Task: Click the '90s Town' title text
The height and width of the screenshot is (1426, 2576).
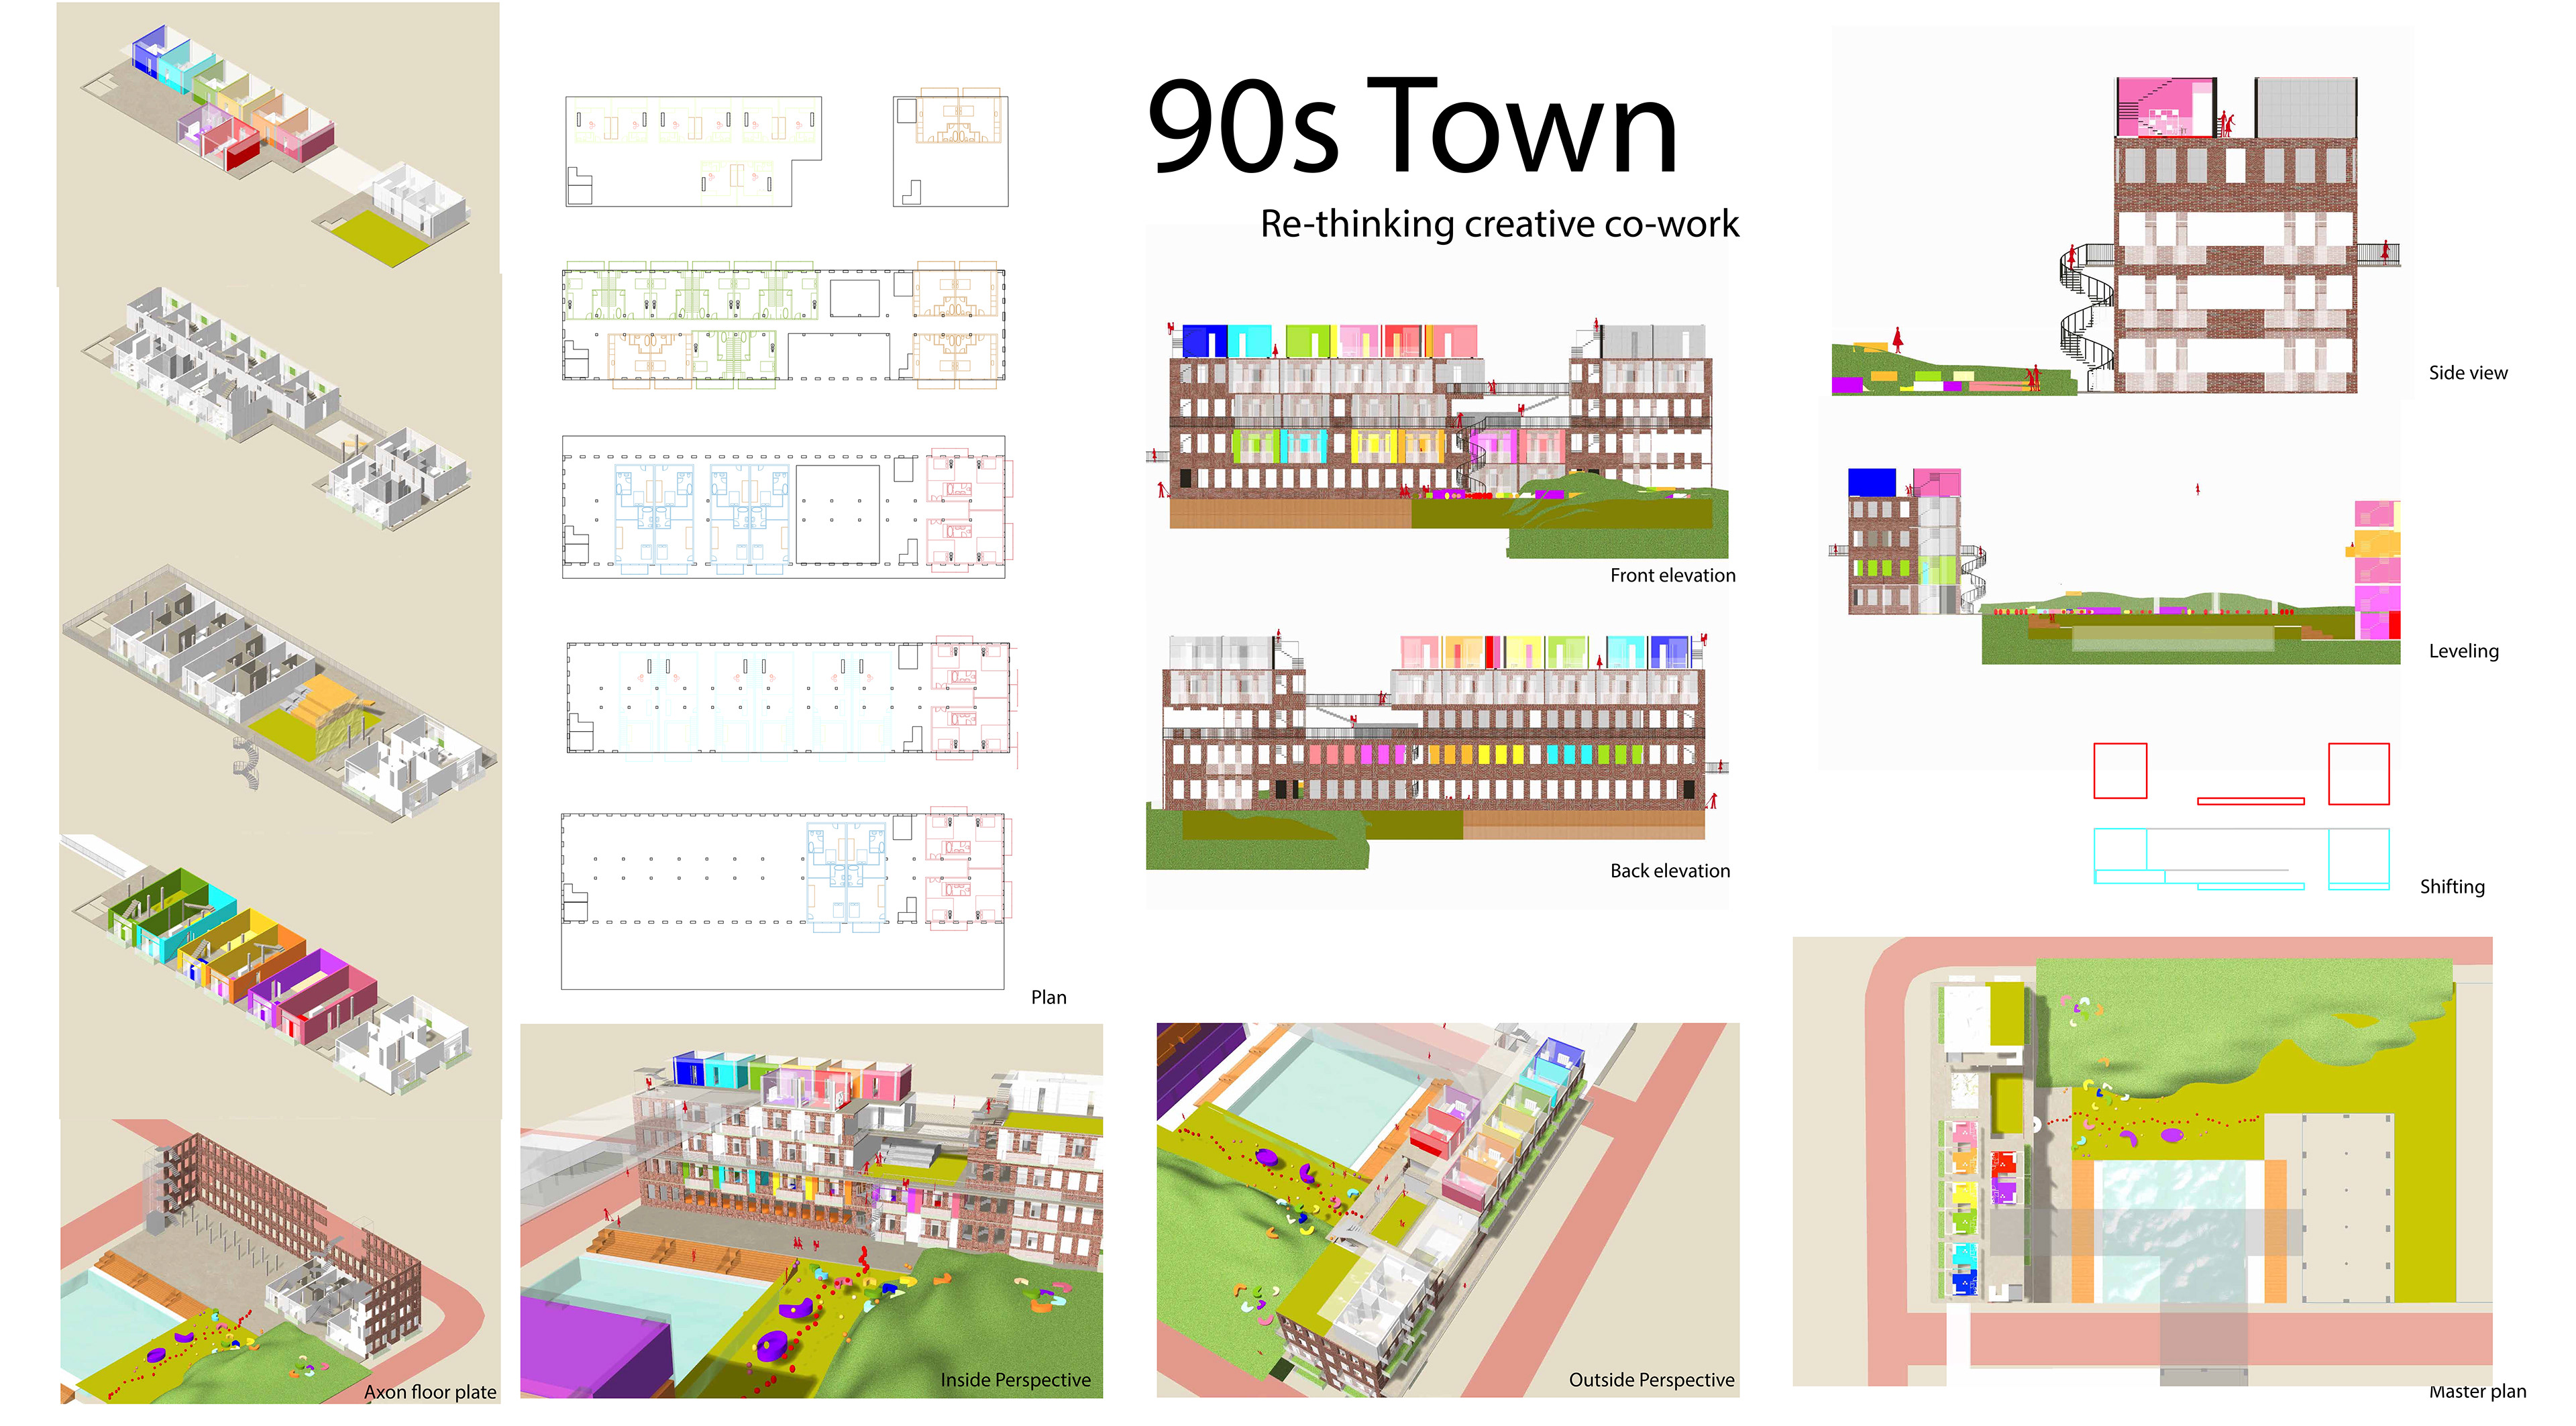Action: pos(1412,127)
